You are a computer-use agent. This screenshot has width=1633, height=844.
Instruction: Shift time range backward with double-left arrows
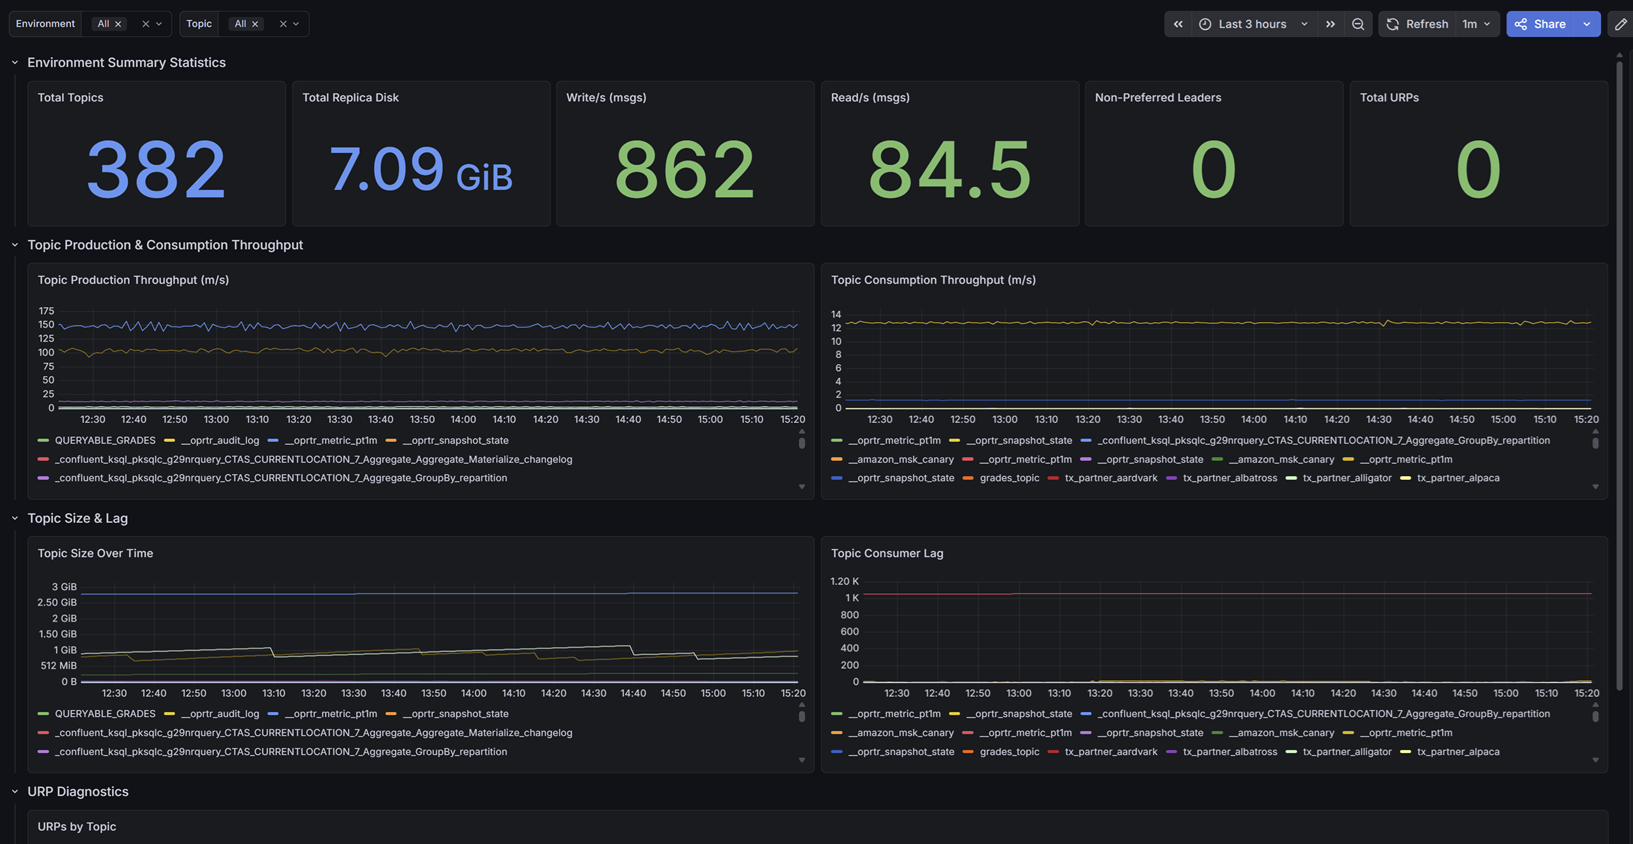pyautogui.click(x=1178, y=24)
